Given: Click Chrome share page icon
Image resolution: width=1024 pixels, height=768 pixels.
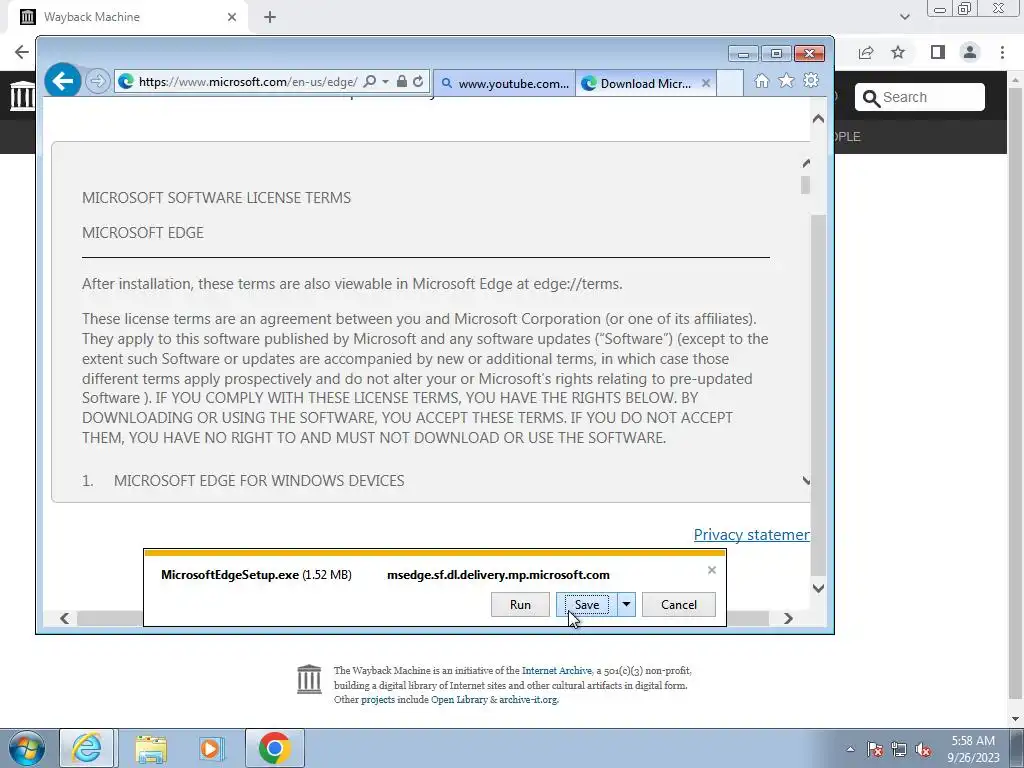Looking at the screenshot, I should pyautogui.click(x=866, y=52).
